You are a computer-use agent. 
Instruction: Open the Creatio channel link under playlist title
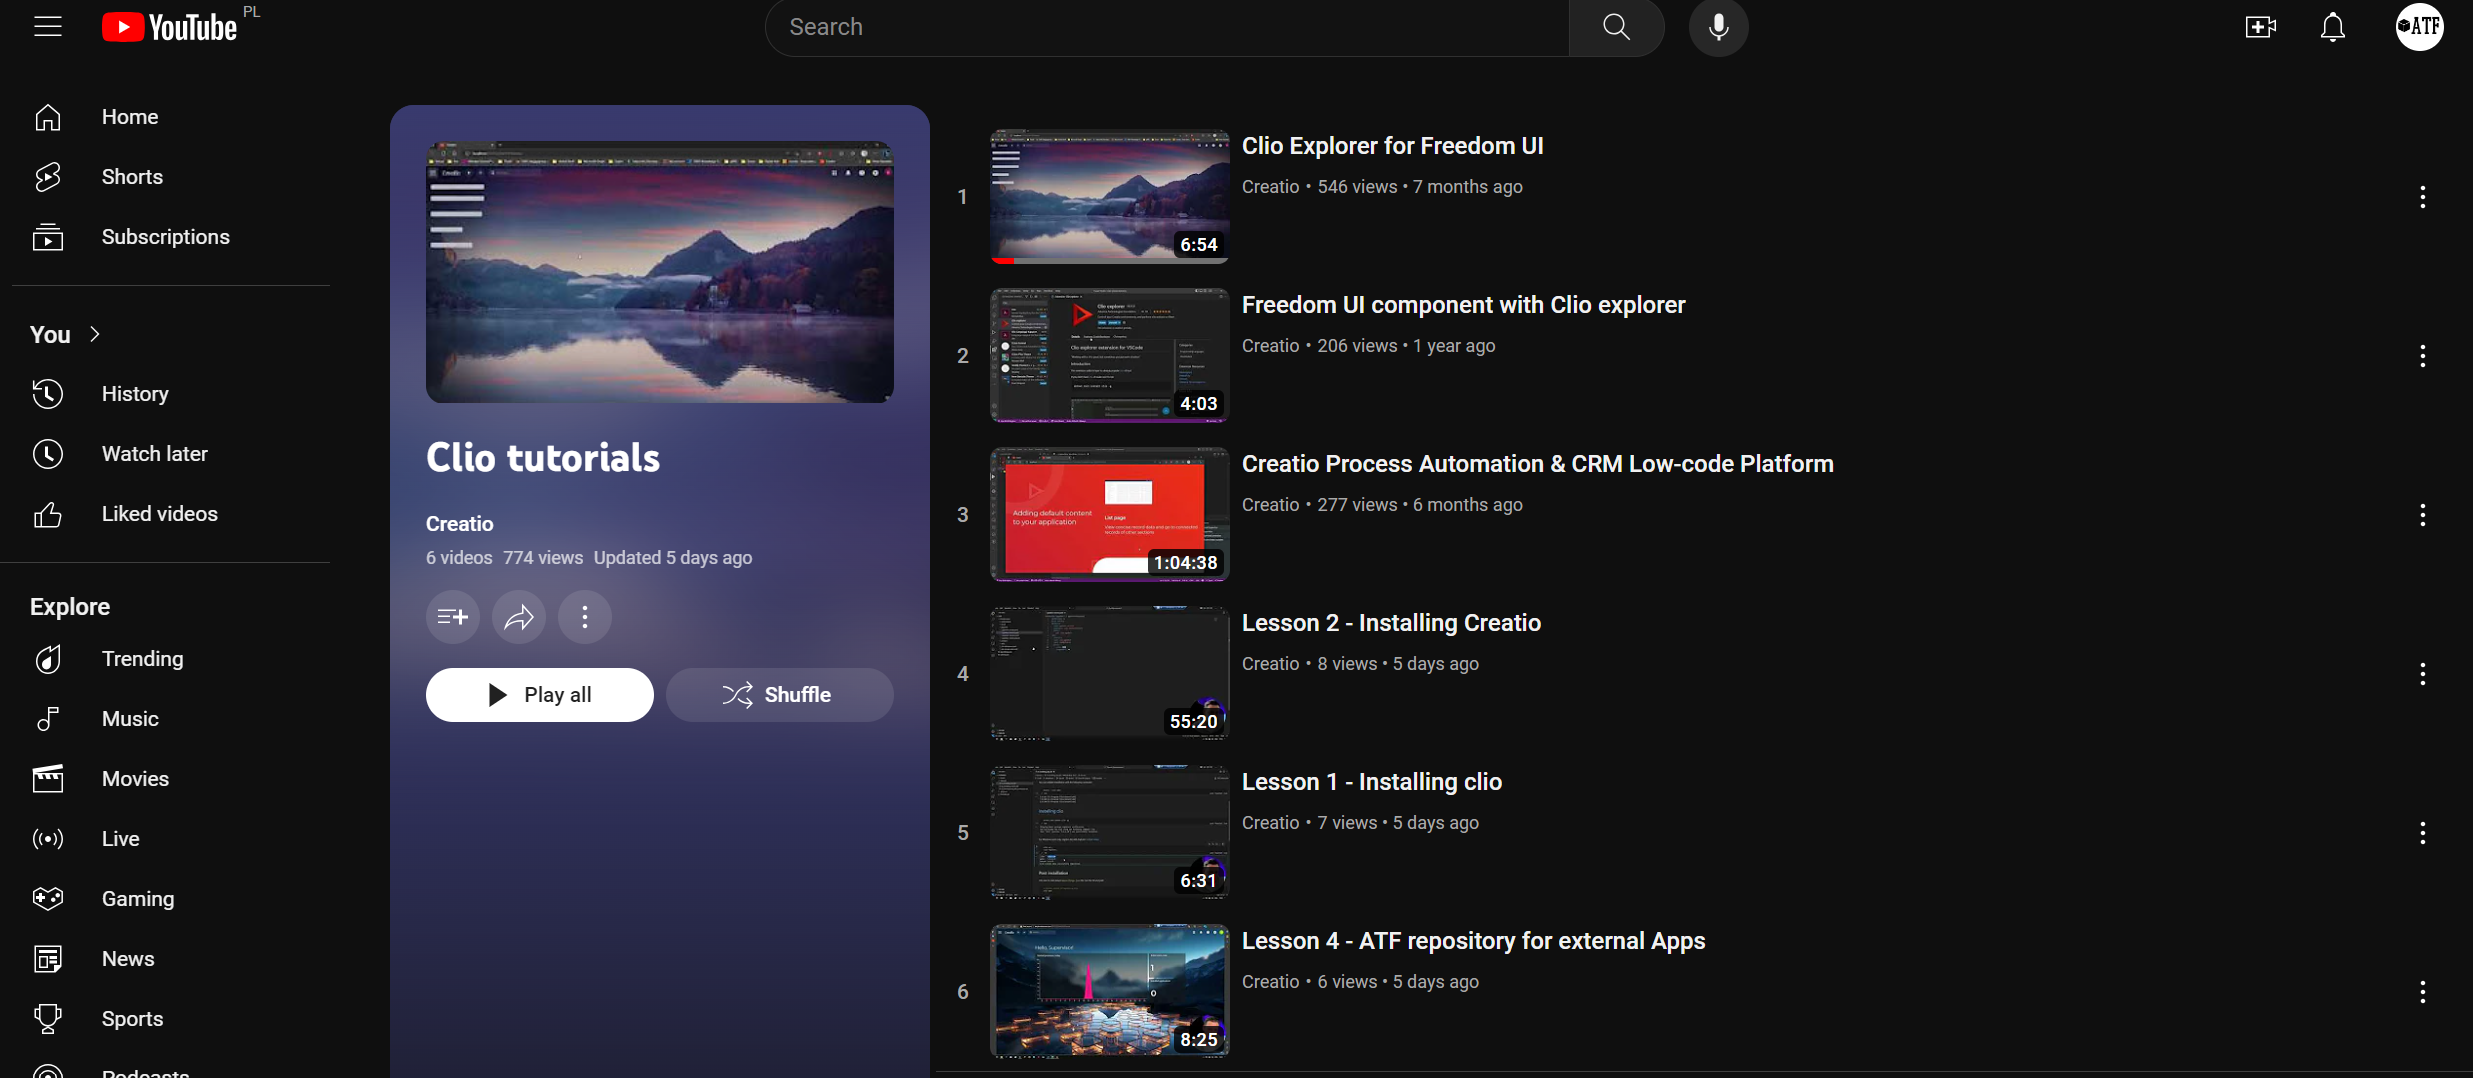[460, 524]
